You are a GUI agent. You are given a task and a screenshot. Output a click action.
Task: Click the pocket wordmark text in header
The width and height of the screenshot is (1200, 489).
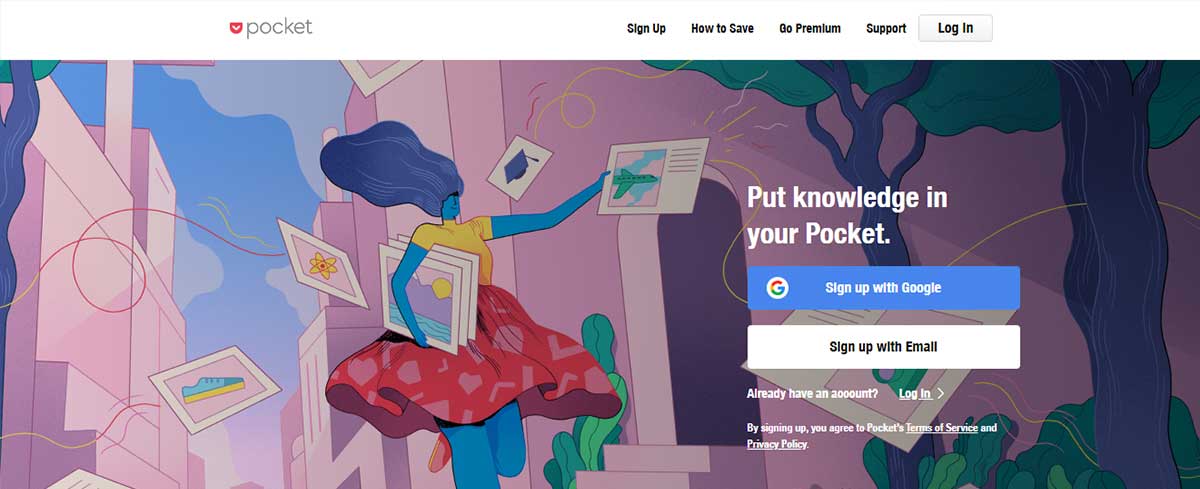pos(279,28)
